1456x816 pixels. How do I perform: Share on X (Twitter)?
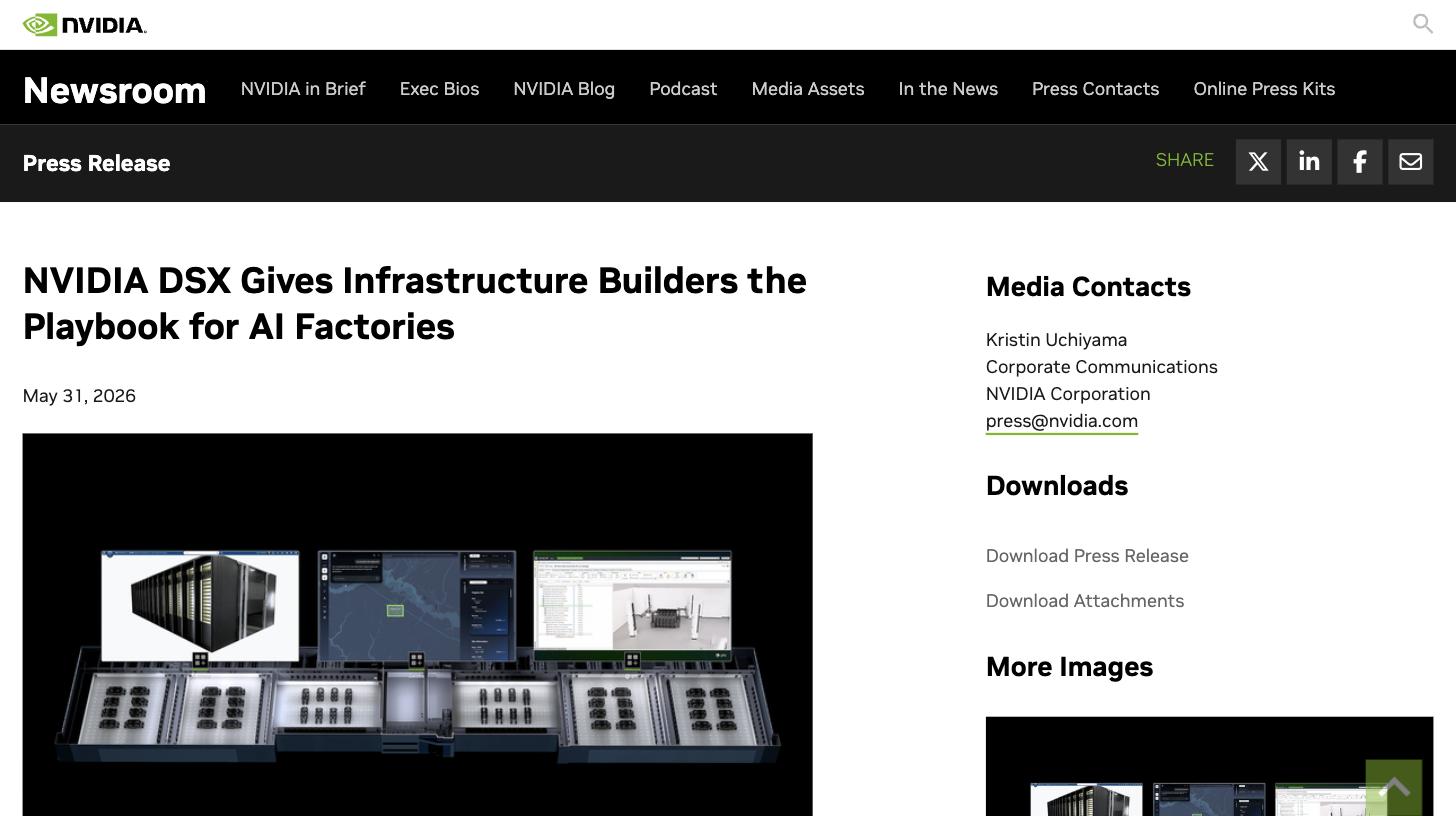click(1258, 162)
